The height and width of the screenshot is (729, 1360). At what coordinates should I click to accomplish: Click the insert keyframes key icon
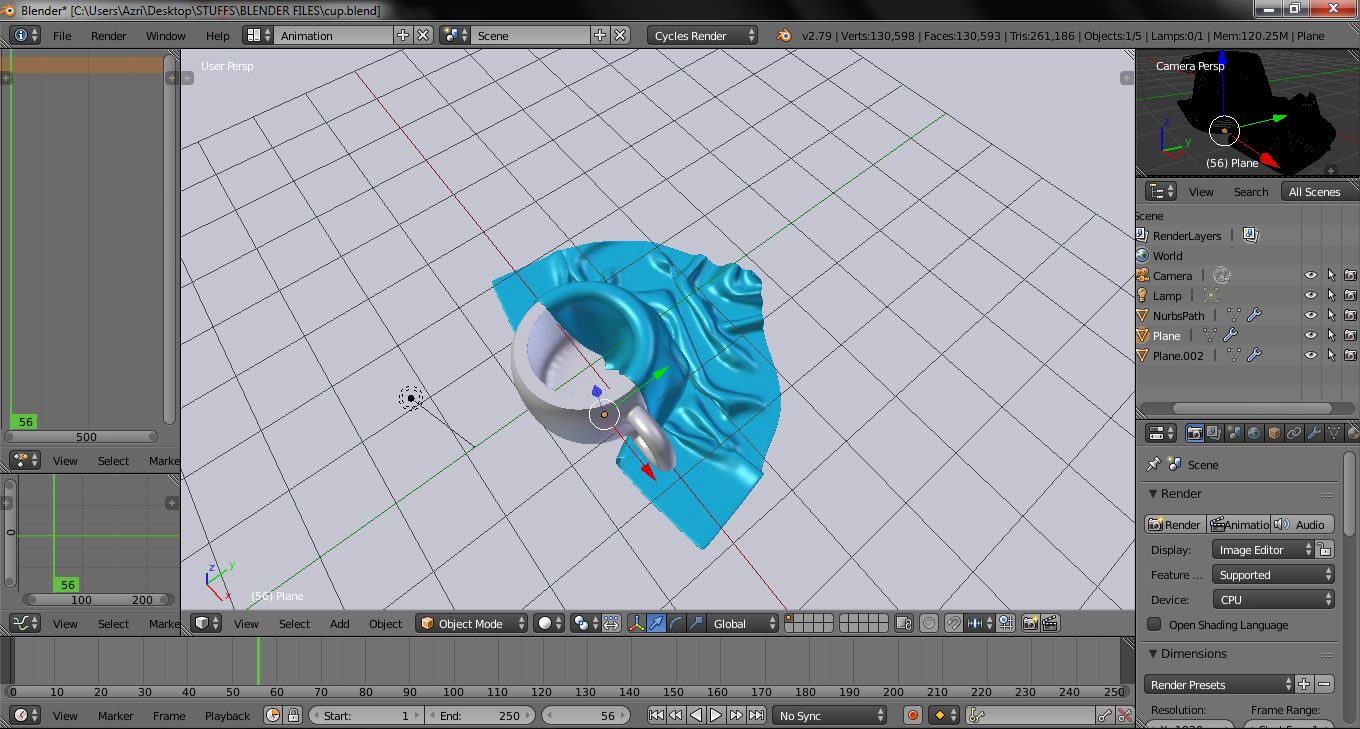[x=1105, y=715]
